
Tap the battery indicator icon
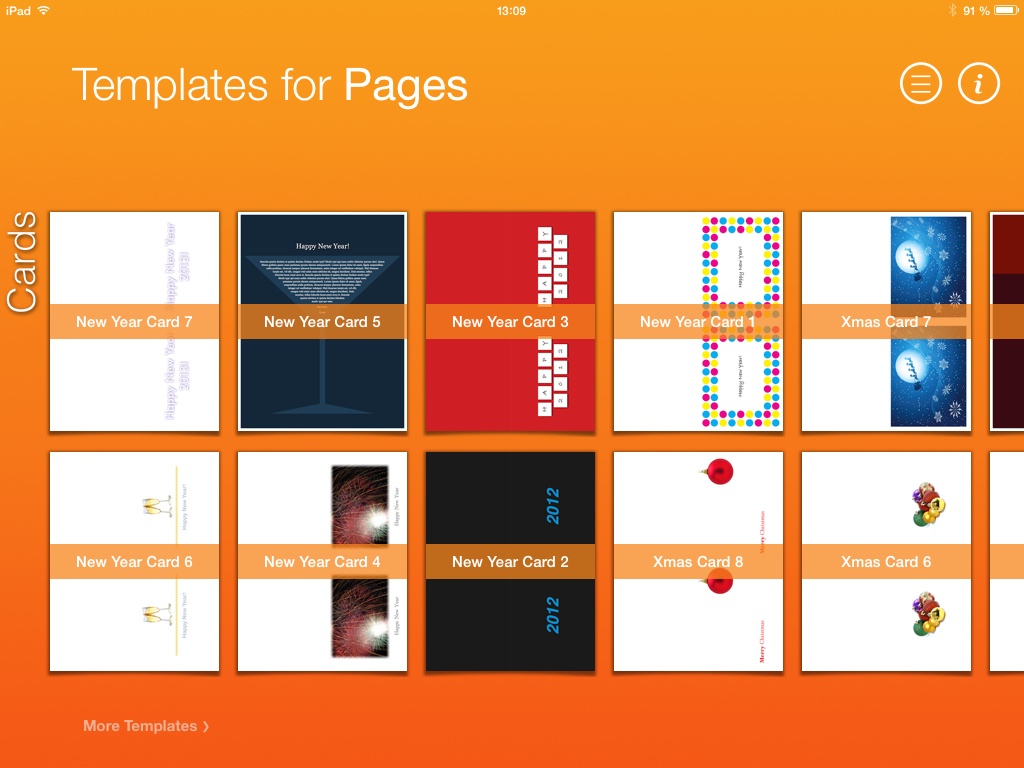click(x=1005, y=10)
